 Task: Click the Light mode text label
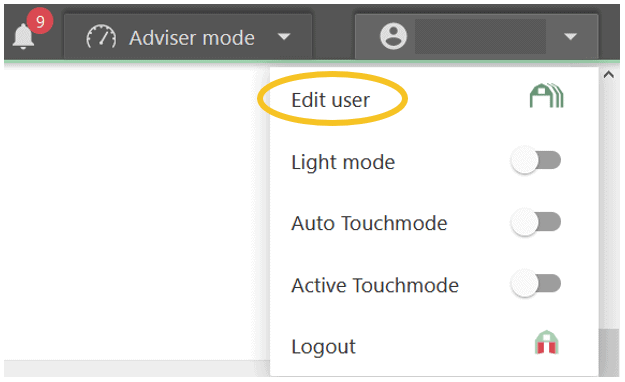coord(343,162)
